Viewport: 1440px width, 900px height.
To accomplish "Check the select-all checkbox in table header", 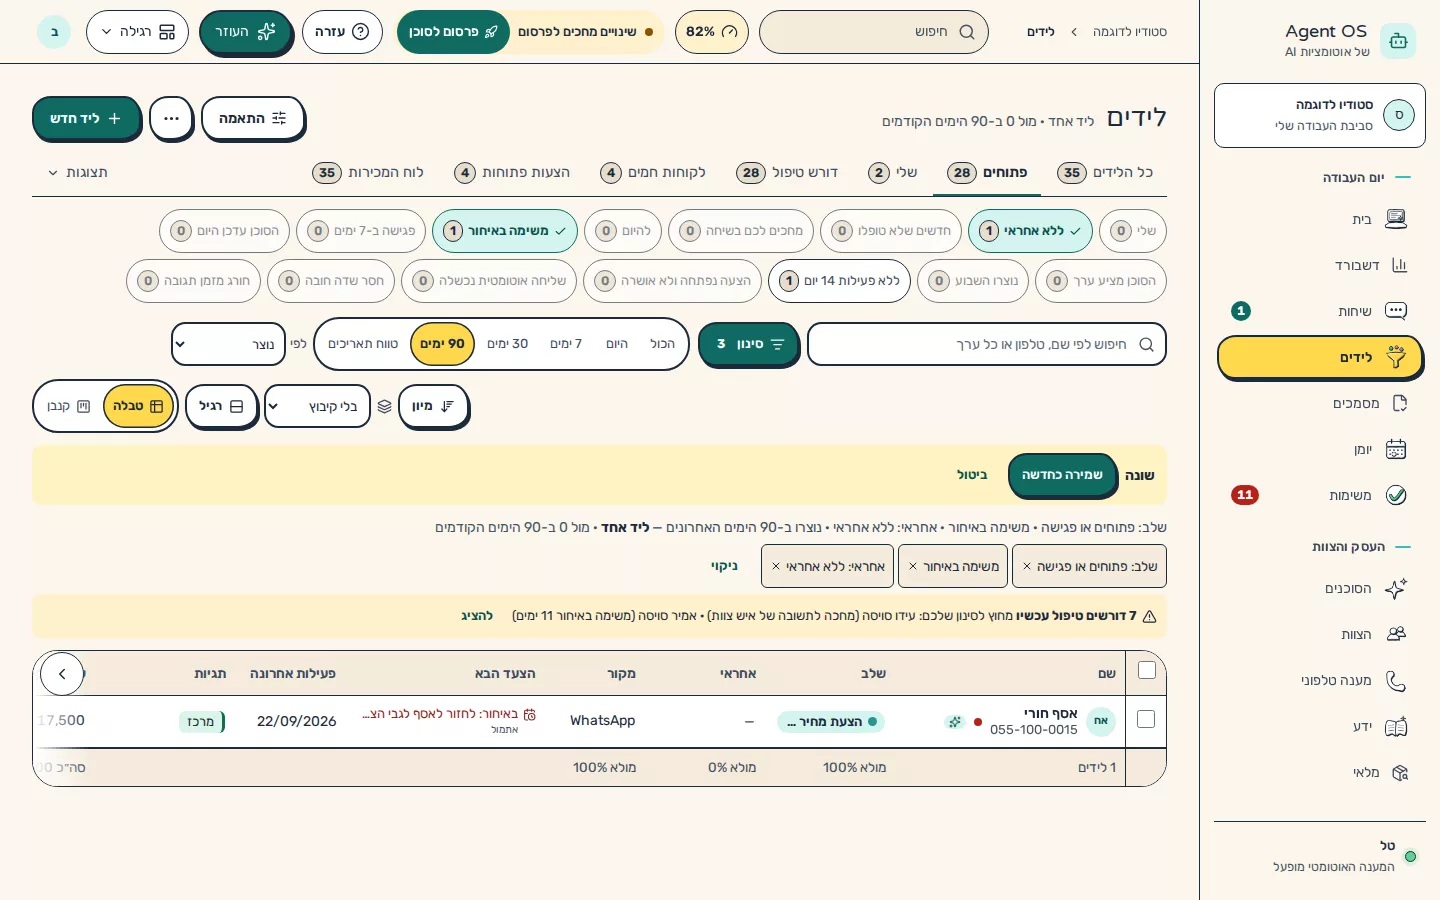I will pyautogui.click(x=1147, y=670).
